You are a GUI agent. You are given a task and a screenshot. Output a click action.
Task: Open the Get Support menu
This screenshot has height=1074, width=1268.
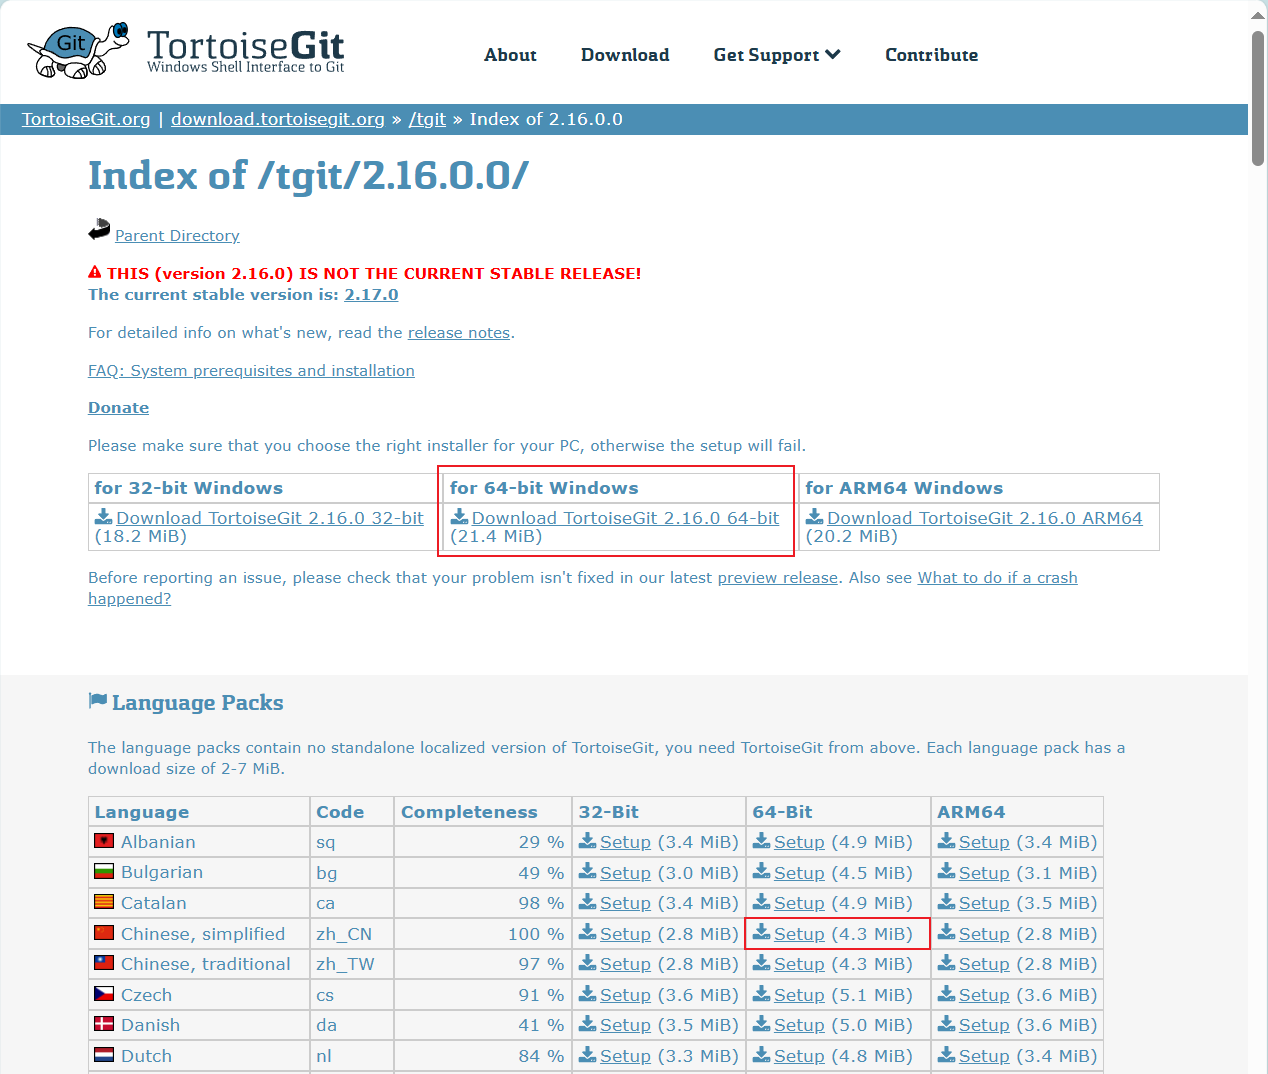coord(777,55)
